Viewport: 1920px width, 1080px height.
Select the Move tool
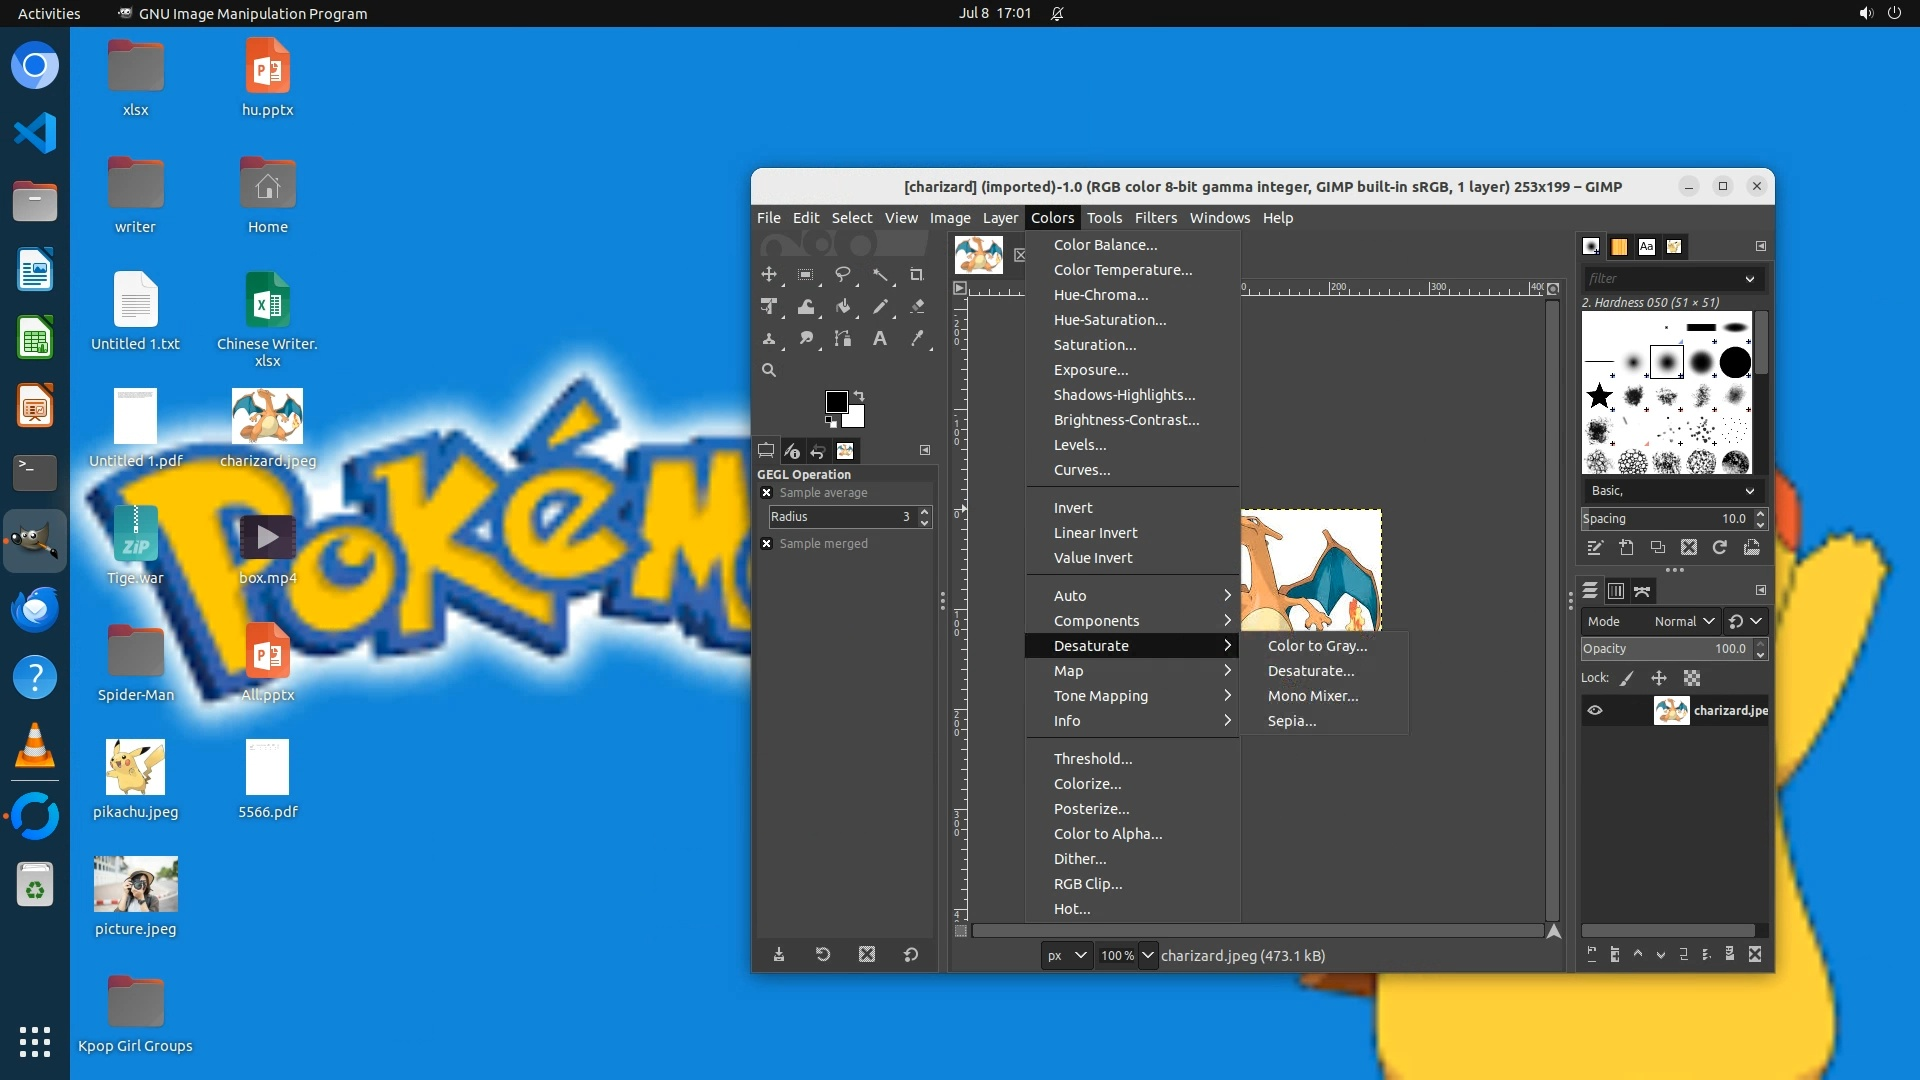768,275
